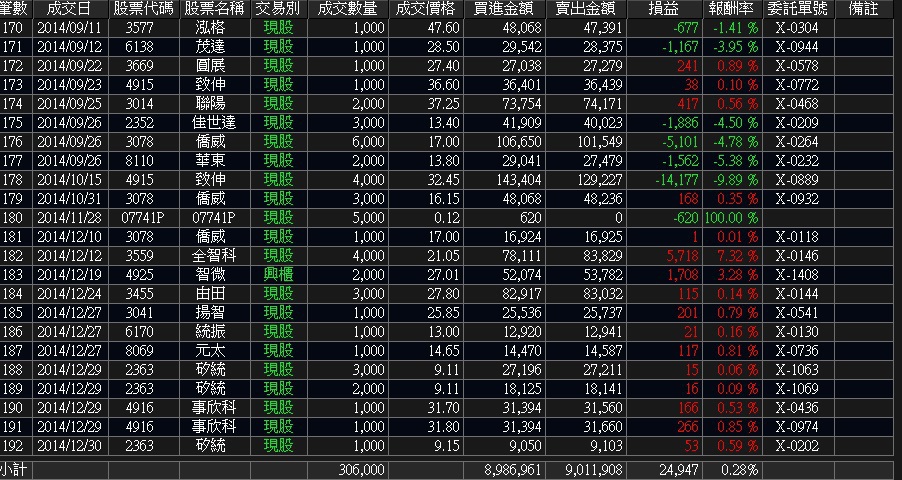The width and height of the screenshot is (902, 480).
Task: Click price 47.60 in row 170
Action: coord(444,28)
